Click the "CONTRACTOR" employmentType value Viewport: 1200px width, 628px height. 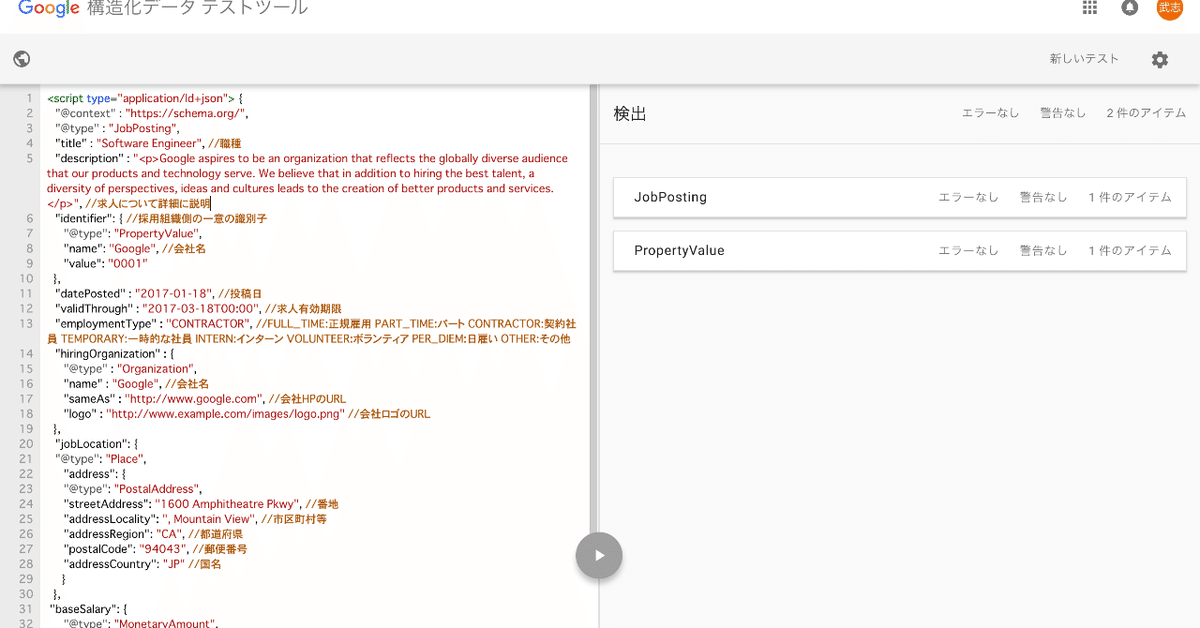pyautogui.click(x=208, y=324)
